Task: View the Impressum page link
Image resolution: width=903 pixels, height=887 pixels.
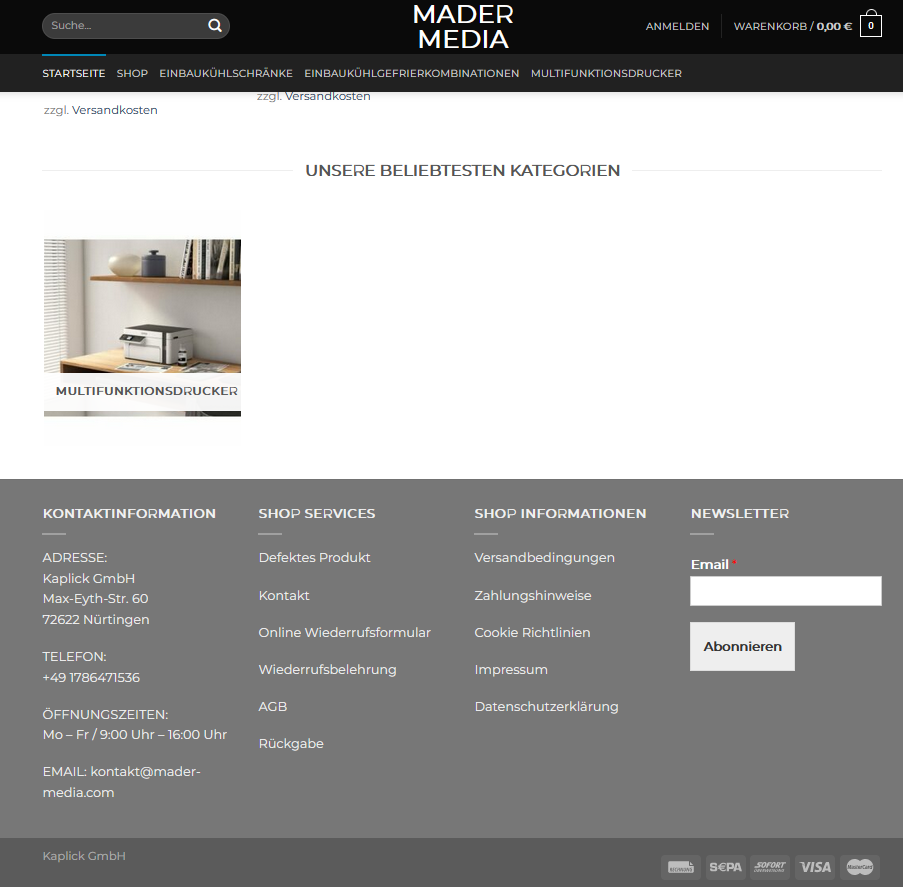Action: (511, 669)
